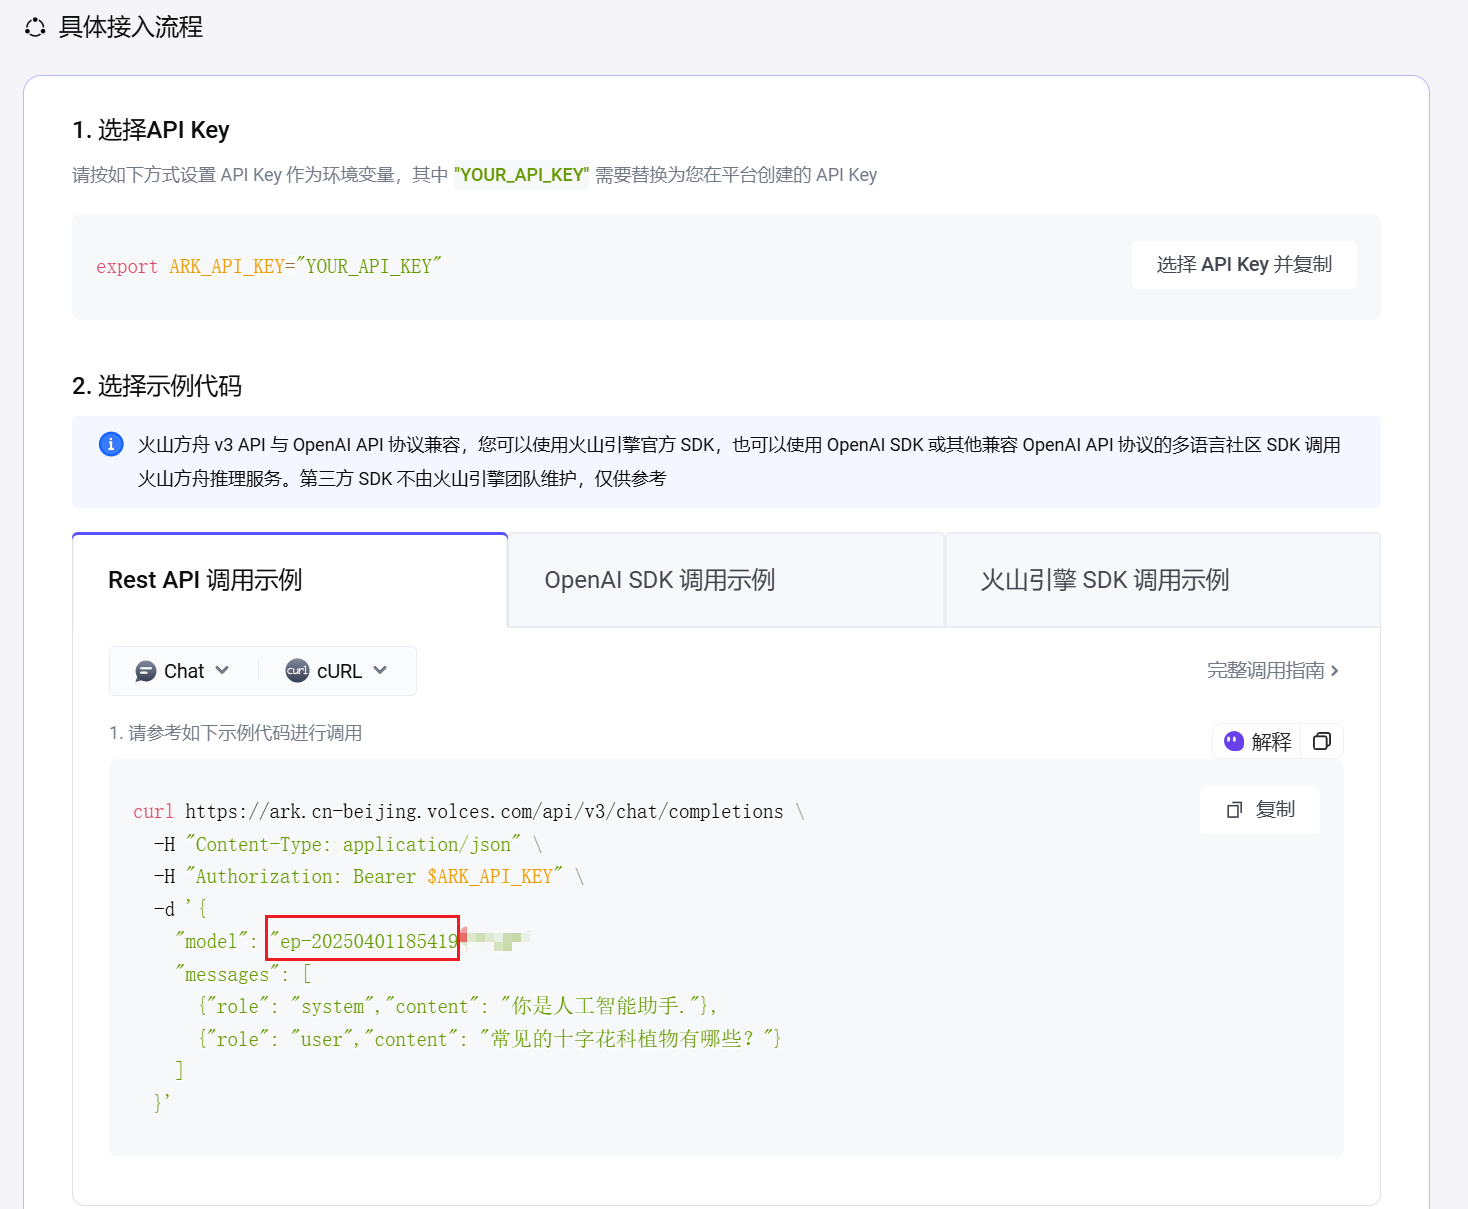Click the 选择 API Key 并复制 button
Image resolution: width=1468 pixels, height=1209 pixels.
pyautogui.click(x=1244, y=265)
